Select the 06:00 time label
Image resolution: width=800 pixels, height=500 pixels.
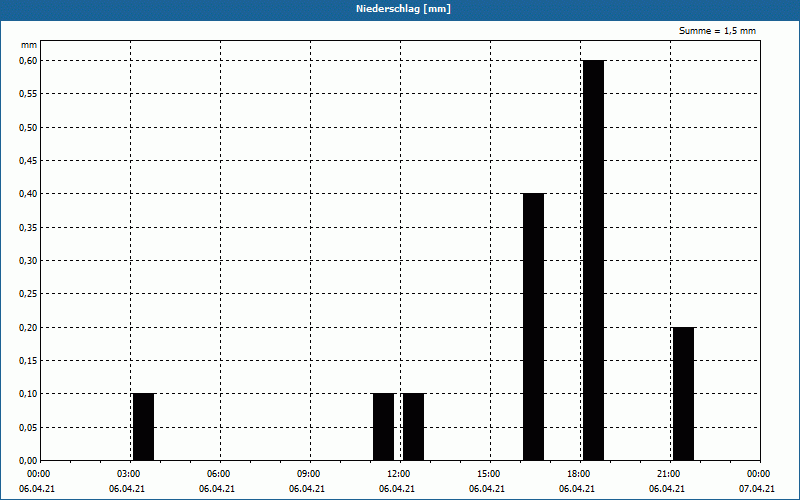[219, 474]
